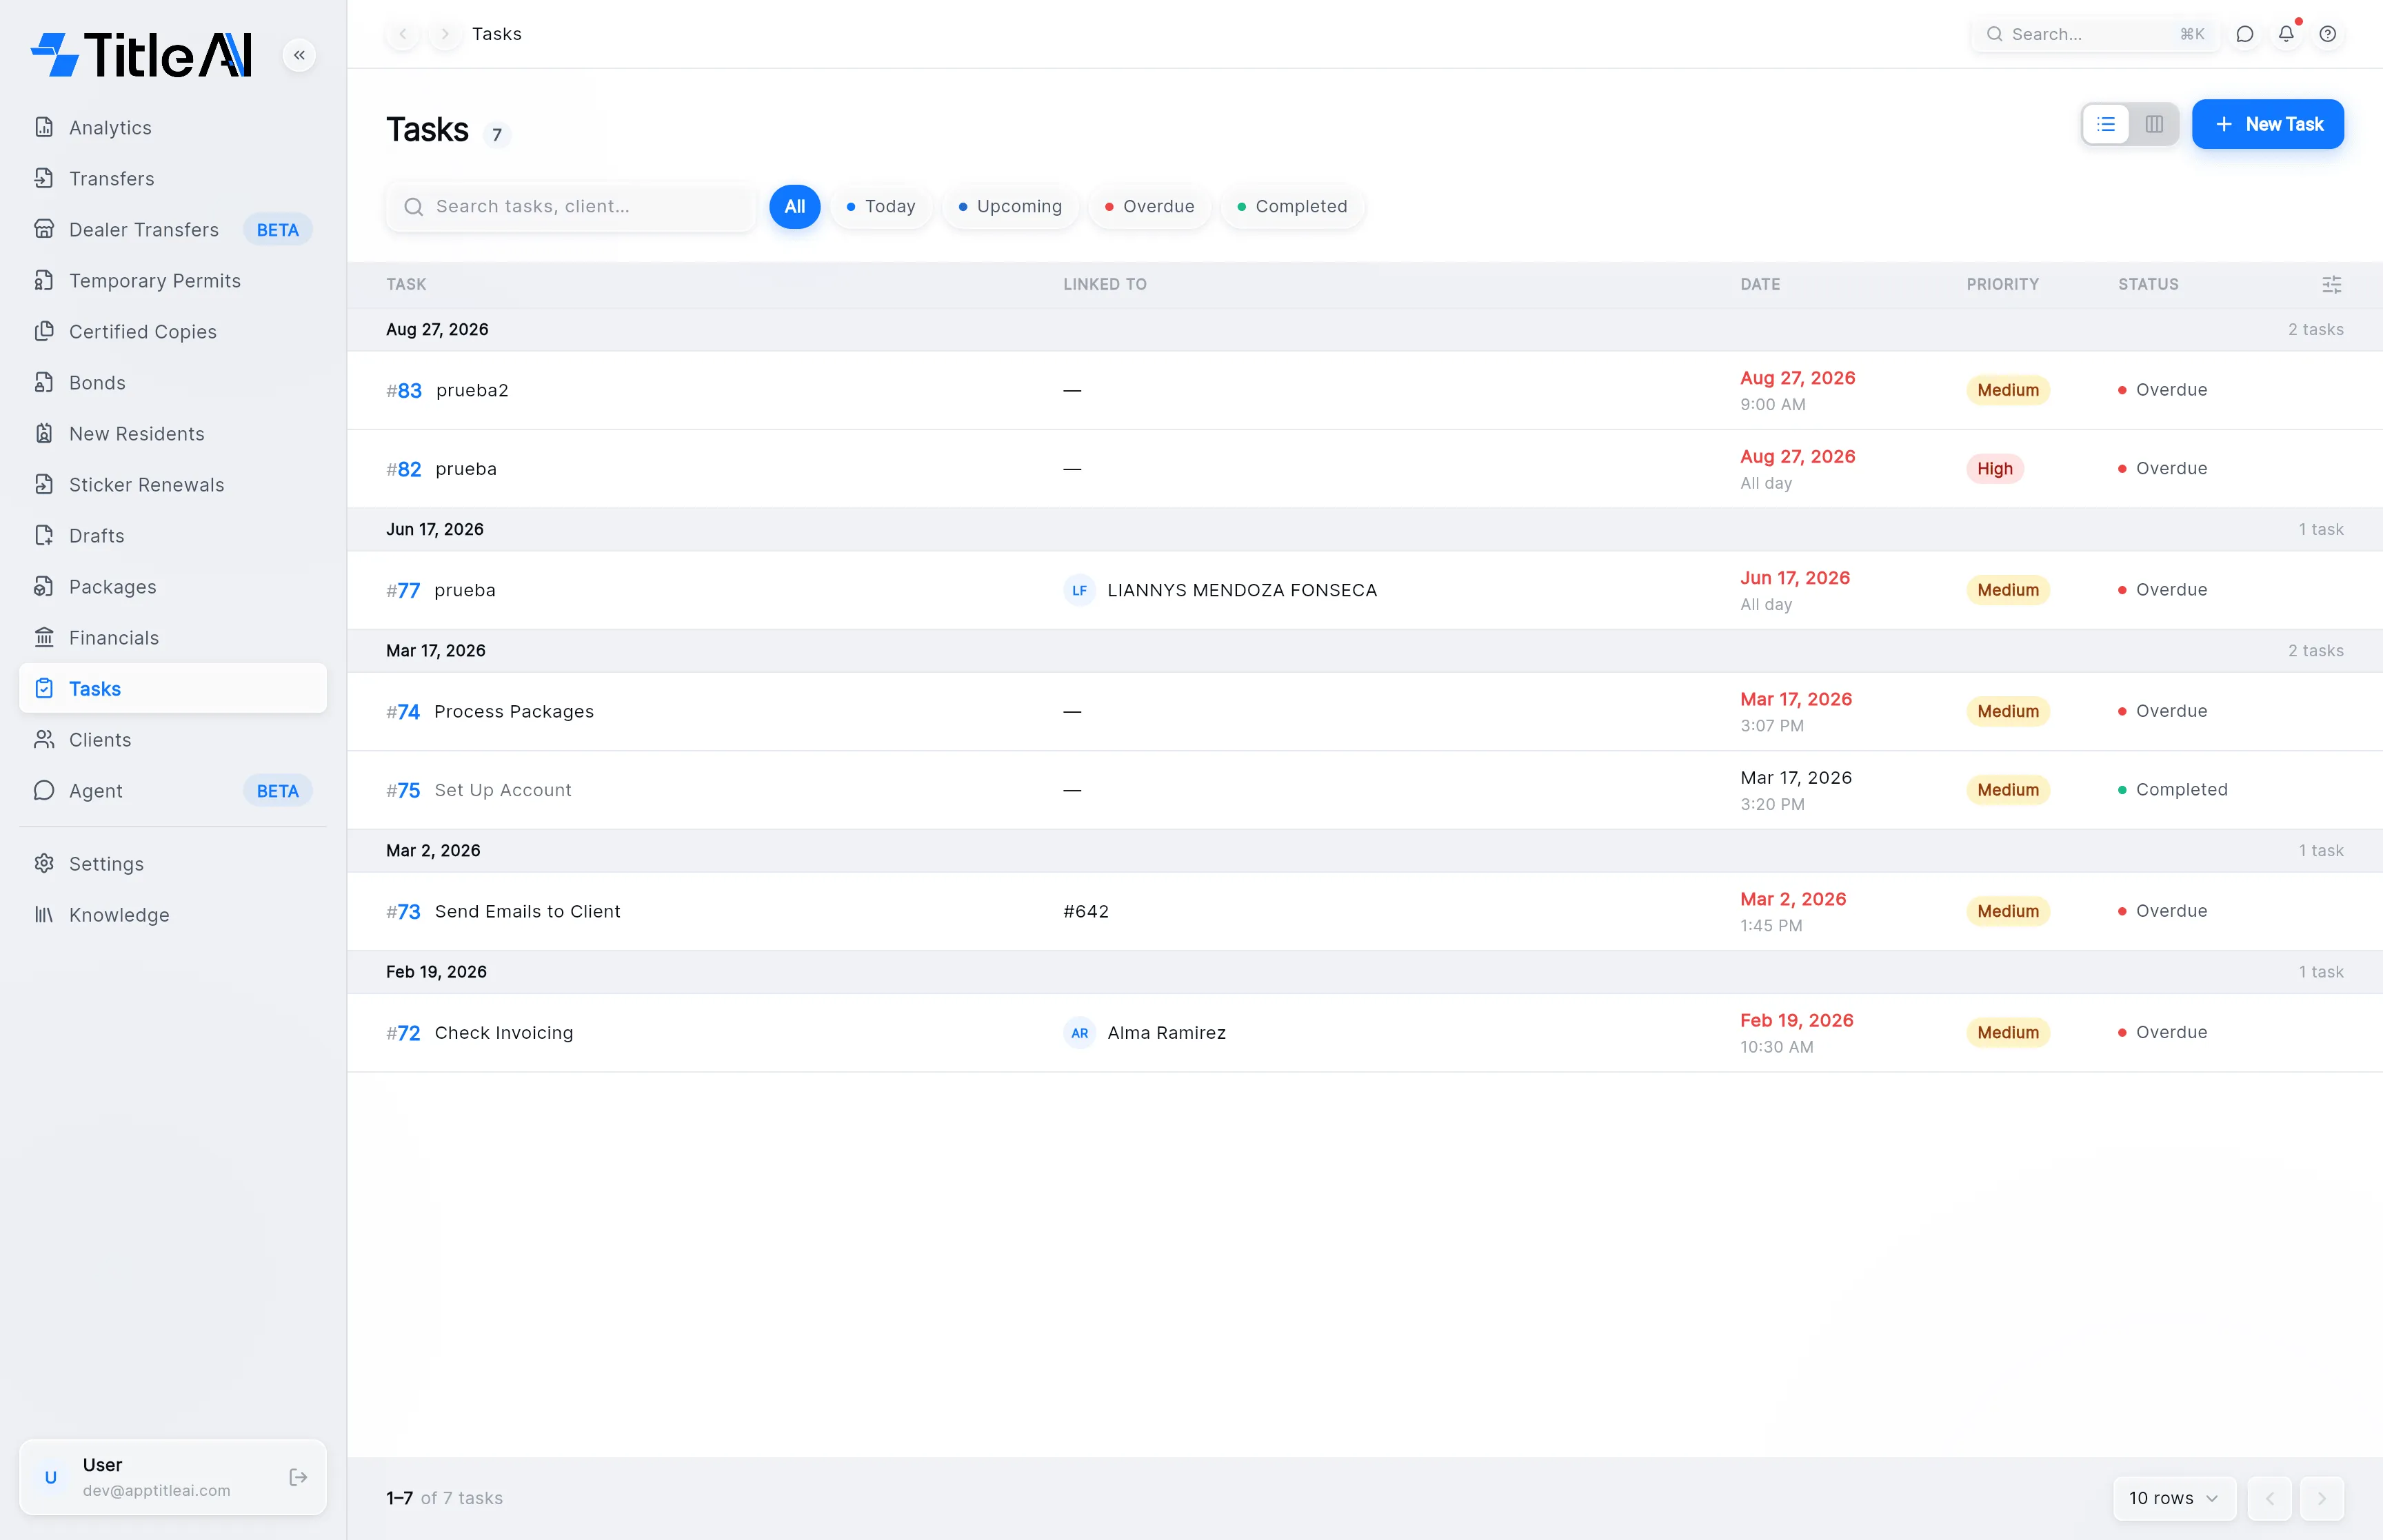Open the 10 rows dropdown
Screen dimensions: 2383x1540
(x=2174, y=1498)
